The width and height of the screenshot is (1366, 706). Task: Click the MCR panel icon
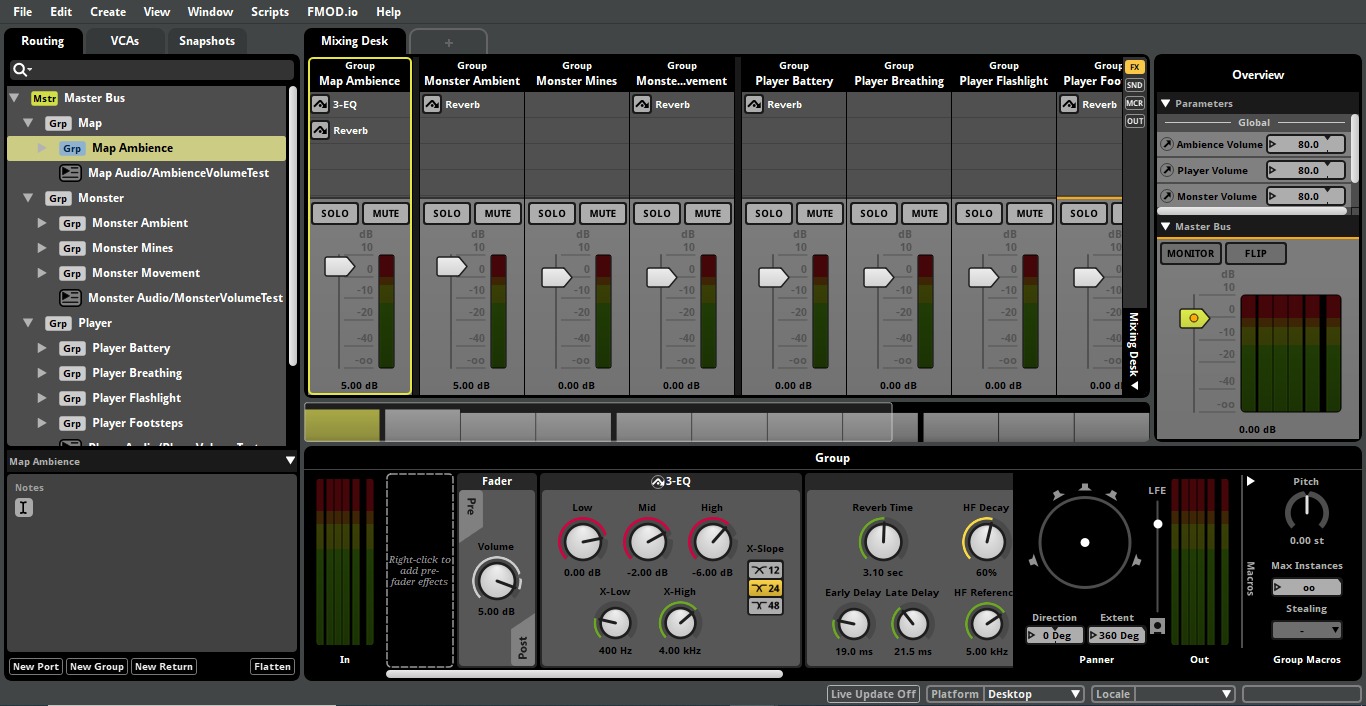1135,102
